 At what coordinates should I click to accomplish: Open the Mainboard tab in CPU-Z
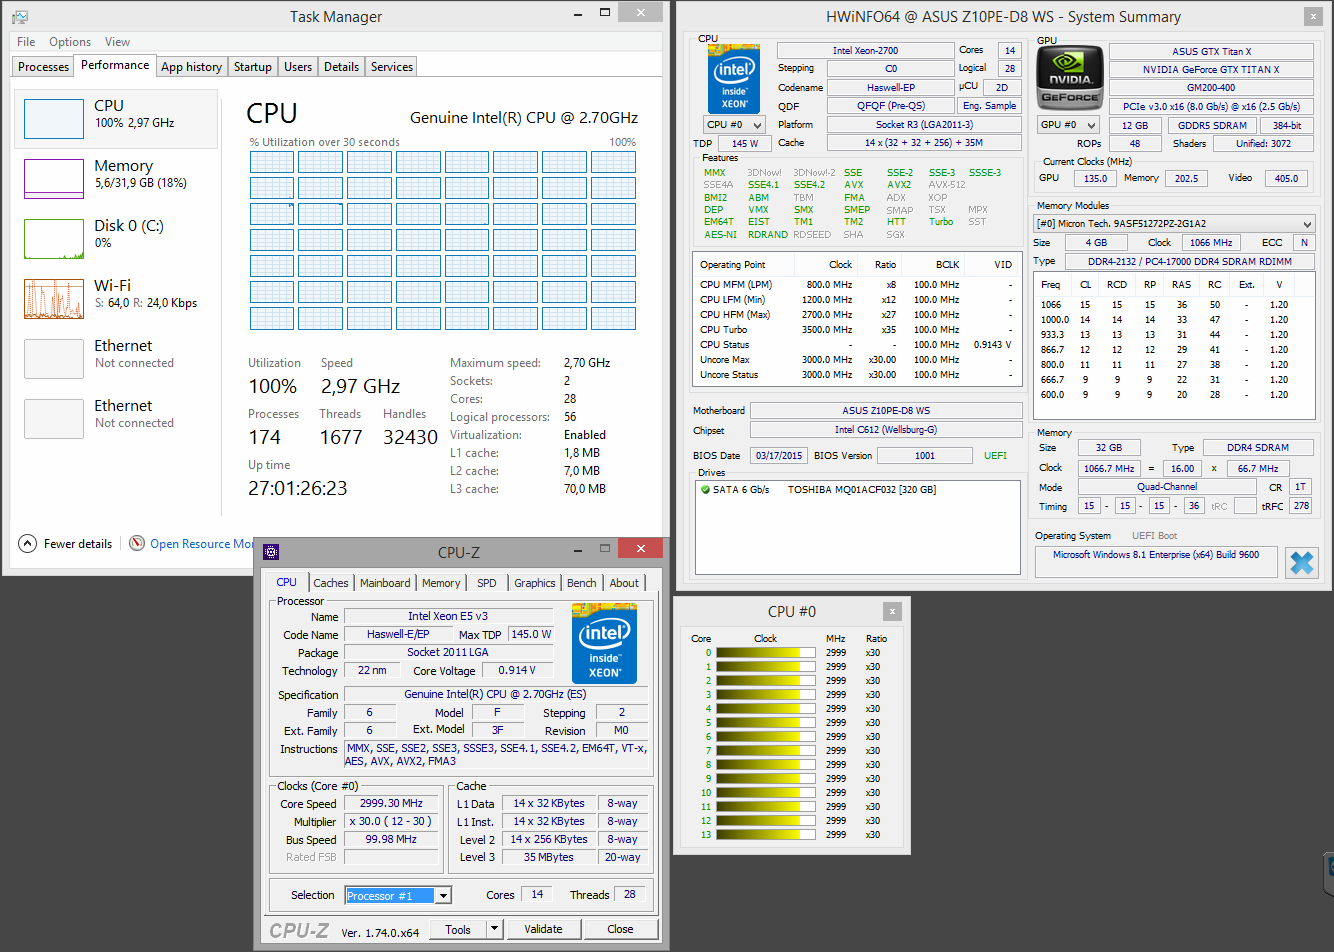(x=385, y=583)
